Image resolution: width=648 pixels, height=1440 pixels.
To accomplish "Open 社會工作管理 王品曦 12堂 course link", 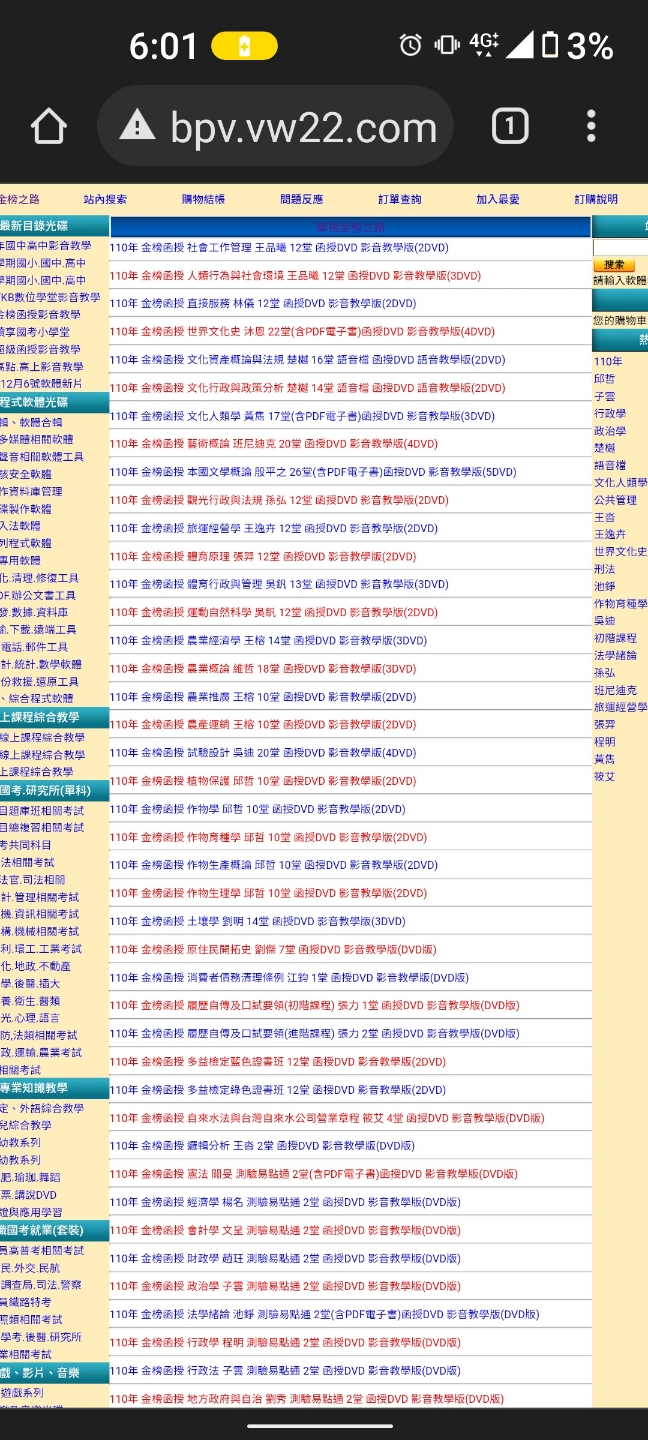I will coord(279,248).
